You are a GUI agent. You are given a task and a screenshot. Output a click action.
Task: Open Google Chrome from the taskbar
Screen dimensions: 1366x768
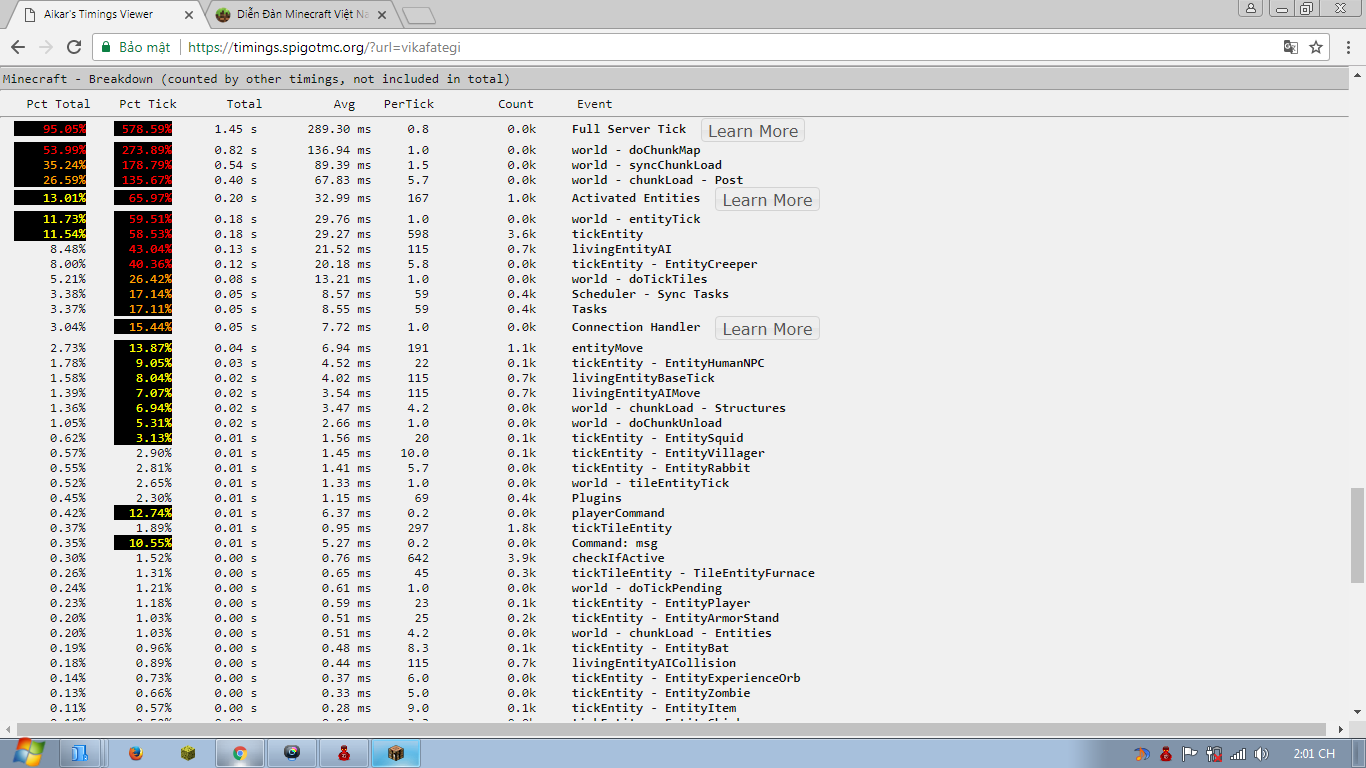point(240,753)
